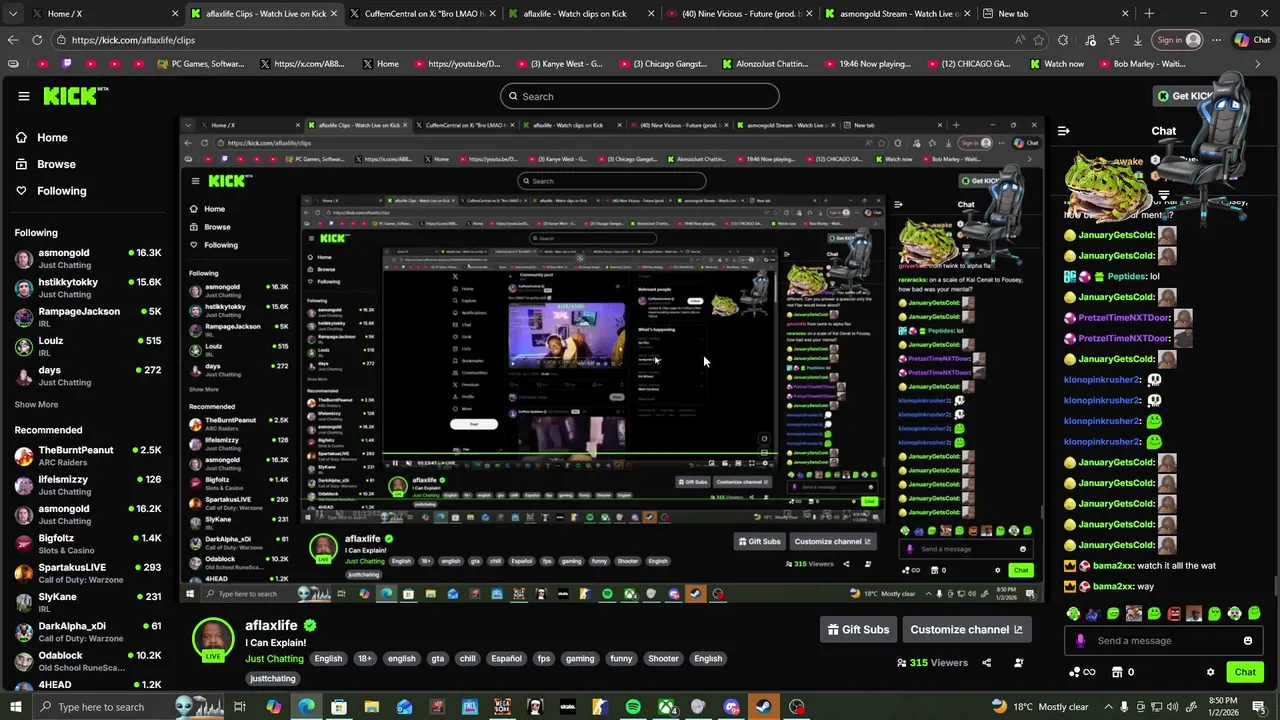Screen dimensions: 1280x720
Task: Click the user icon right of share
Action: click(x=1019, y=663)
